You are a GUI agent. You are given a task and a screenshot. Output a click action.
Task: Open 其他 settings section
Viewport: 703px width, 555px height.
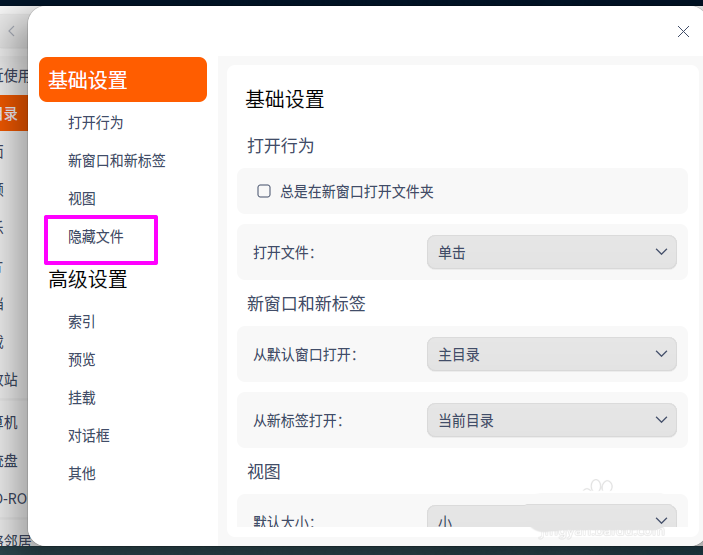[82, 474]
